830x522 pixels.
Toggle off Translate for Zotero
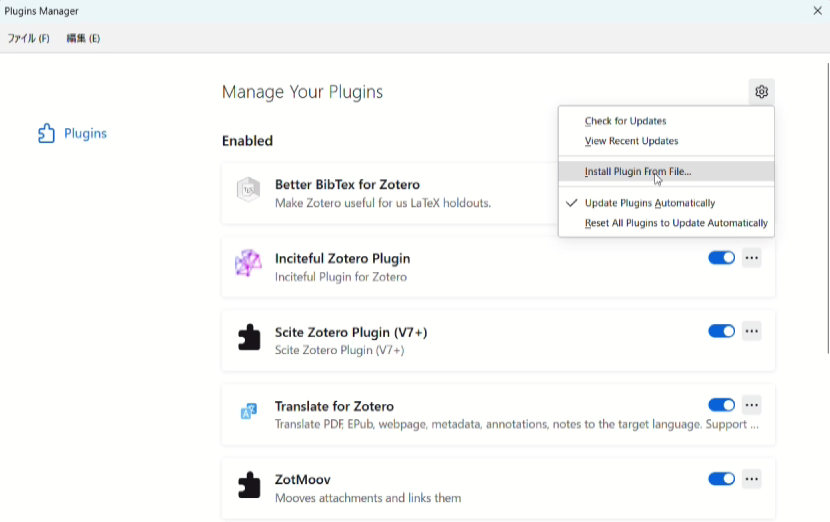click(x=721, y=405)
